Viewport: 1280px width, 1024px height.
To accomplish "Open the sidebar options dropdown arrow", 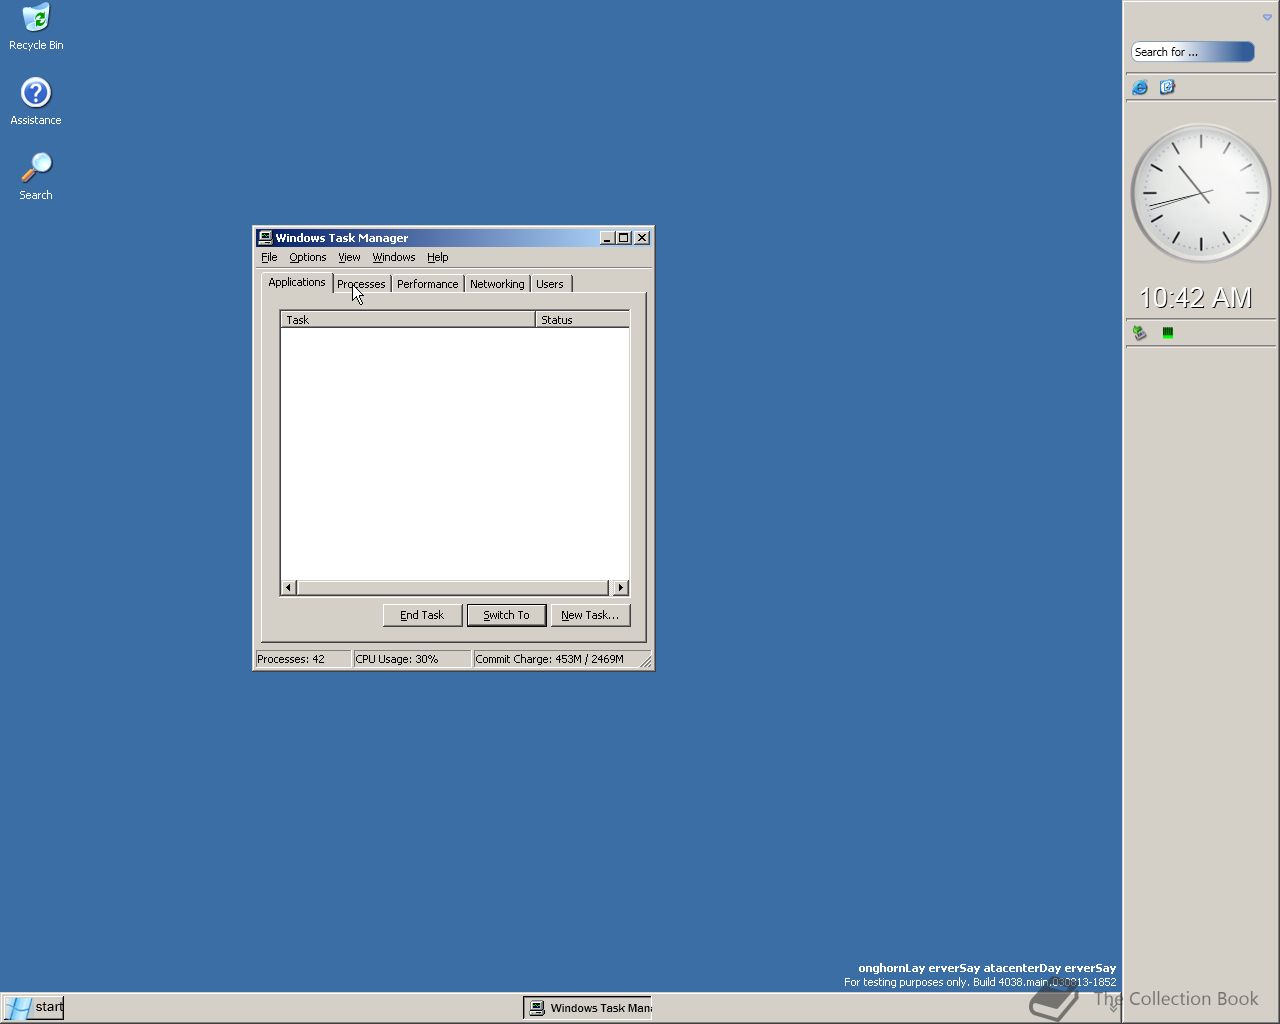I will pyautogui.click(x=1267, y=17).
